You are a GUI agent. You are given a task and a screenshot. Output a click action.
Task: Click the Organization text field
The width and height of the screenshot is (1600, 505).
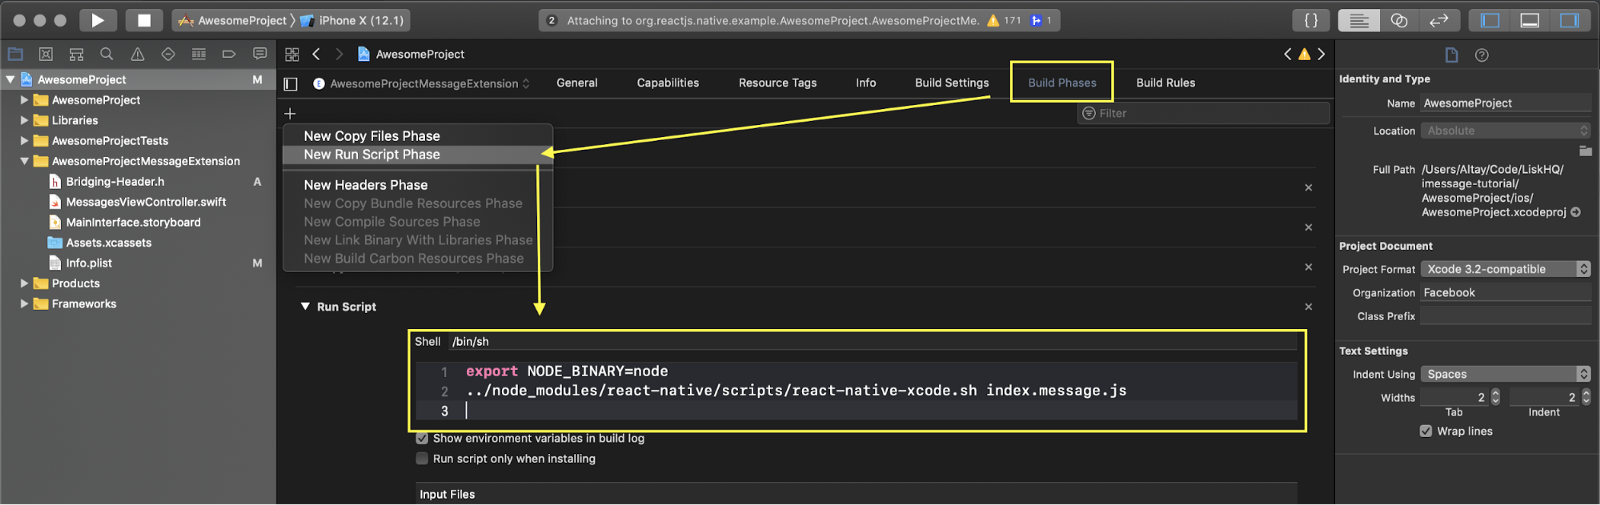click(x=1505, y=293)
